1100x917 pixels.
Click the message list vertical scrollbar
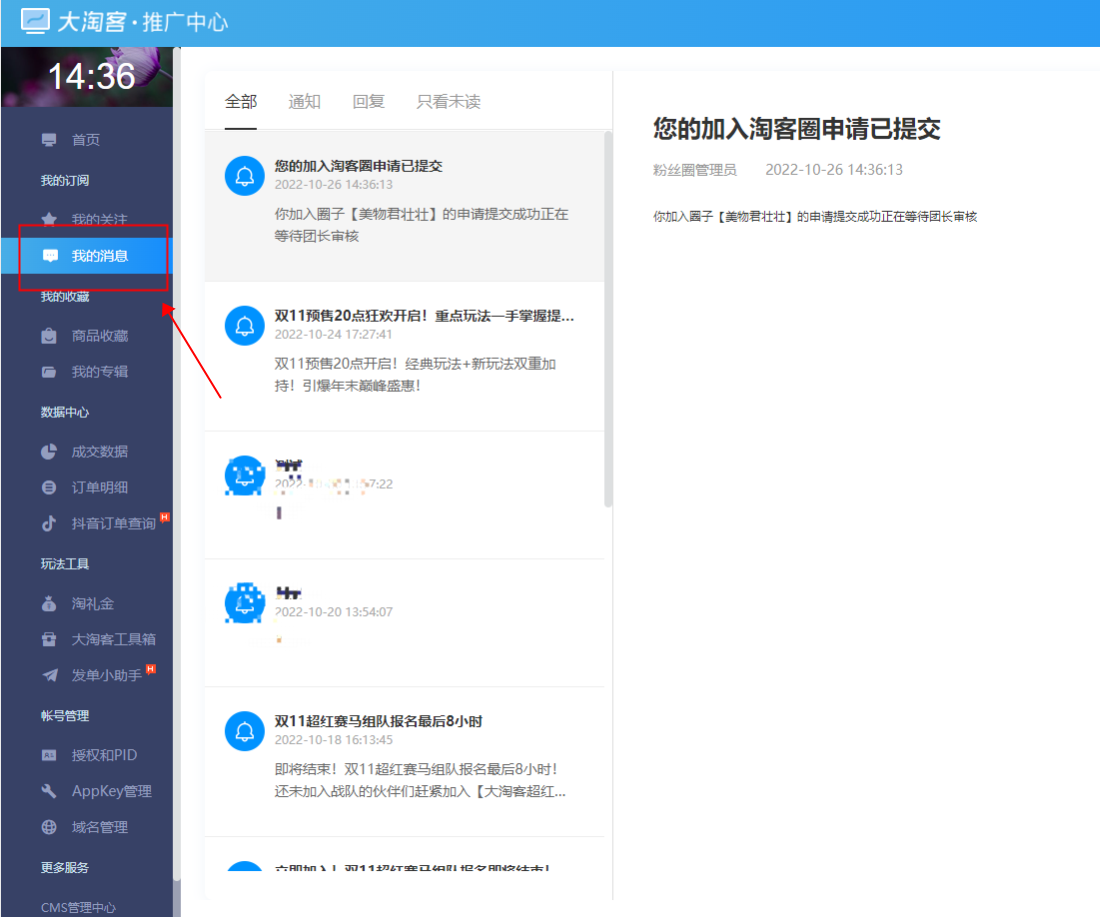click(x=608, y=320)
